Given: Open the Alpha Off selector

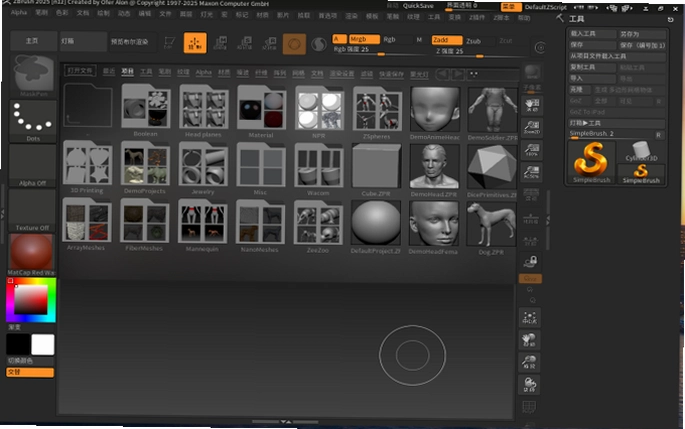Looking at the screenshot, I should (33, 166).
